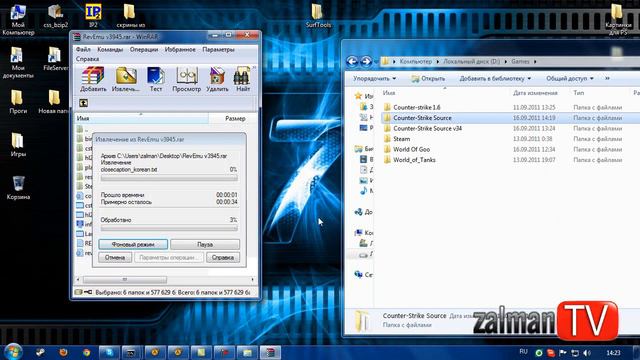Screen dimensions: 640x360
Task: Click the Обработано total progress bar
Action: 169,228
